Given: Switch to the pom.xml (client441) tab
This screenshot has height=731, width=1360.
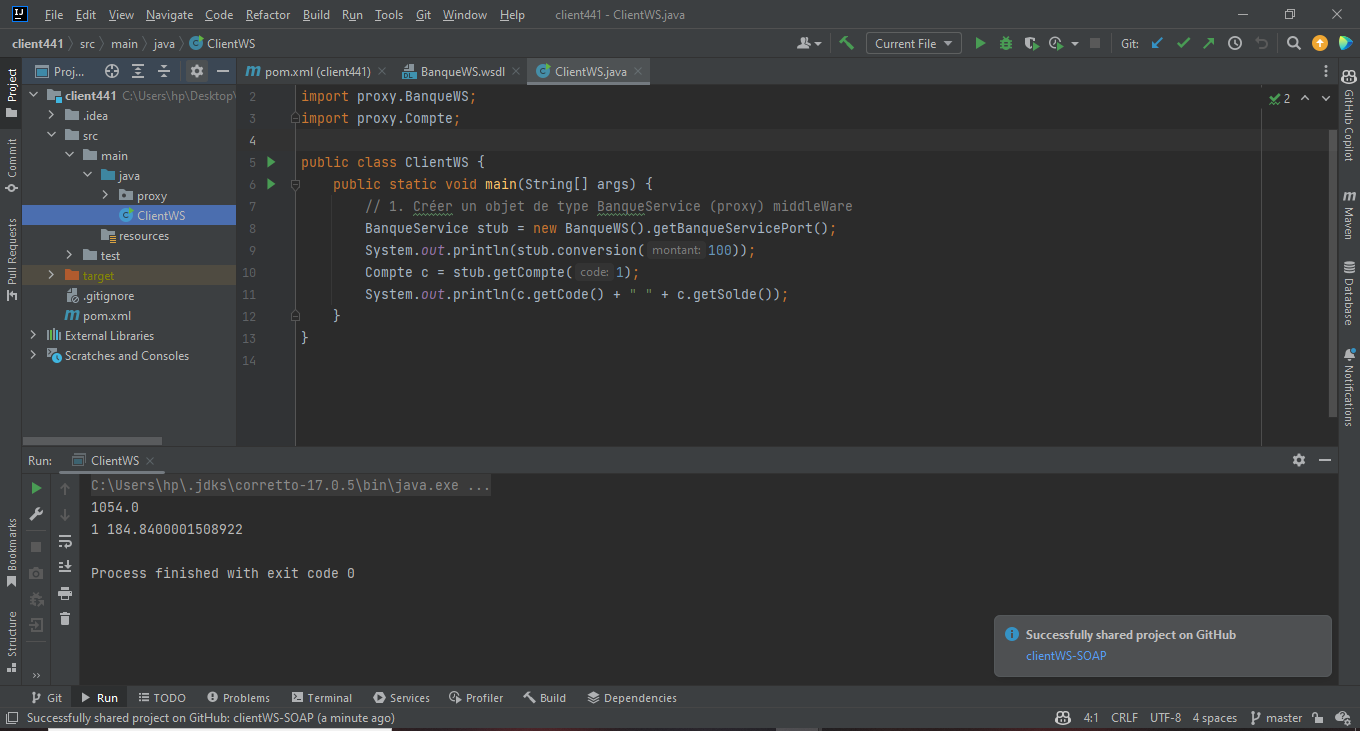Looking at the screenshot, I should coord(317,72).
